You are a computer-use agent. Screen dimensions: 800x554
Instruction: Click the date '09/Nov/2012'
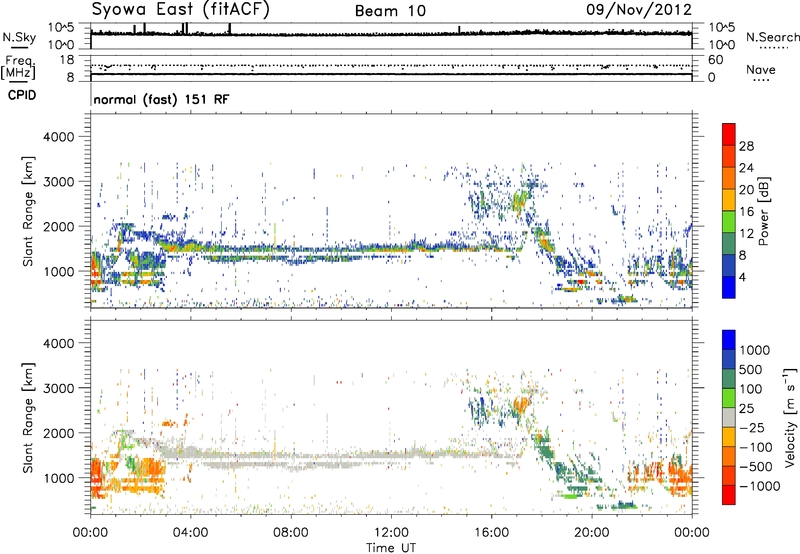pos(639,10)
